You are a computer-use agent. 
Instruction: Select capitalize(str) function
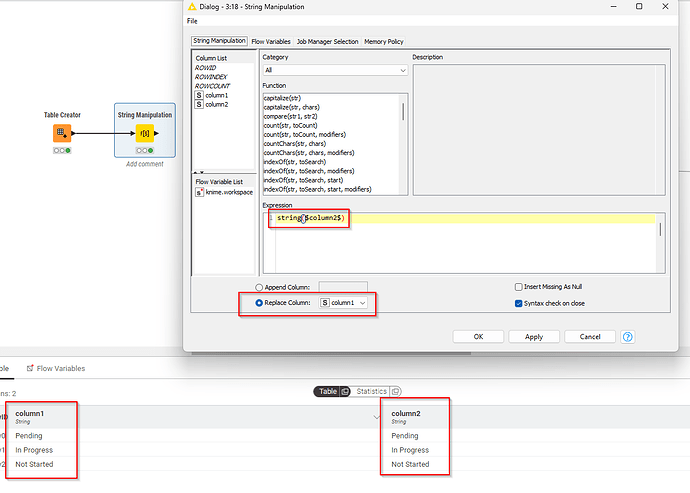[282, 98]
